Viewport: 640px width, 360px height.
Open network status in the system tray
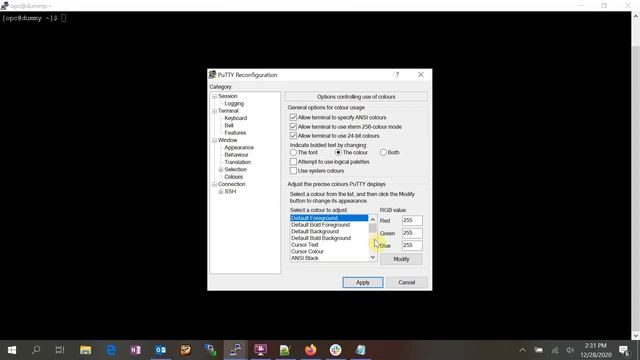coord(555,350)
